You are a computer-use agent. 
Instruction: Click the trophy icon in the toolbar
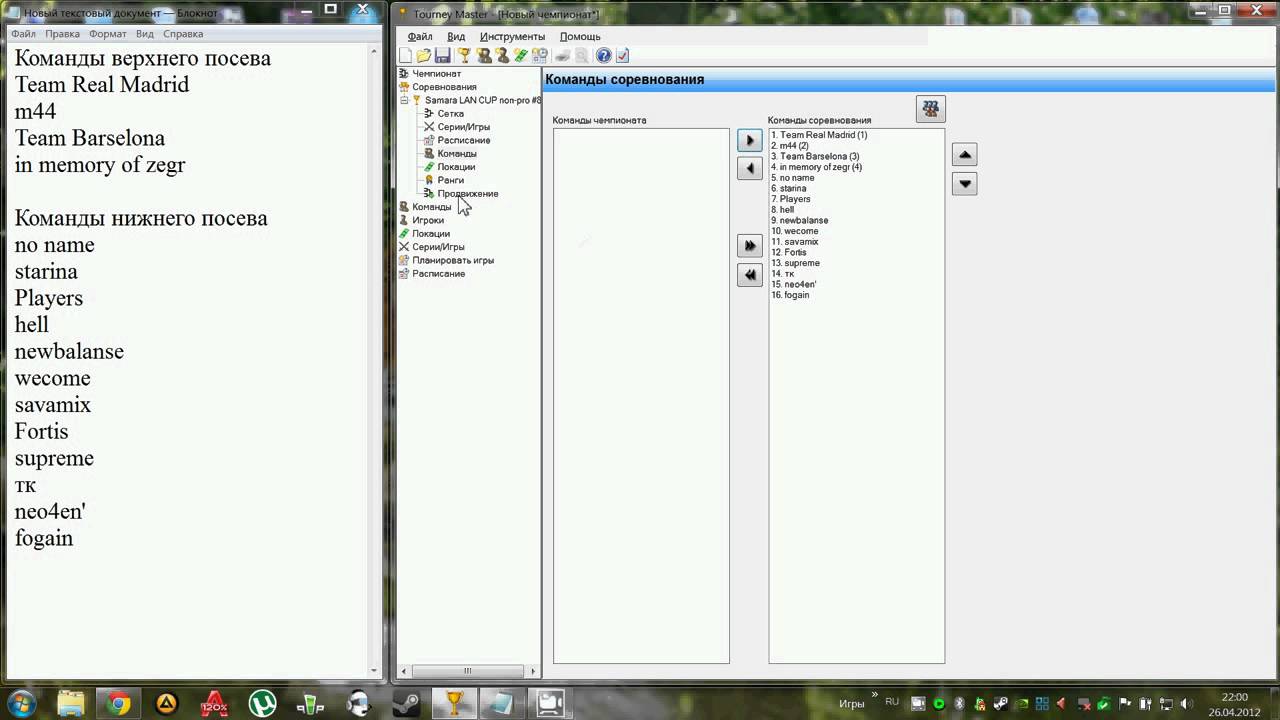464,56
